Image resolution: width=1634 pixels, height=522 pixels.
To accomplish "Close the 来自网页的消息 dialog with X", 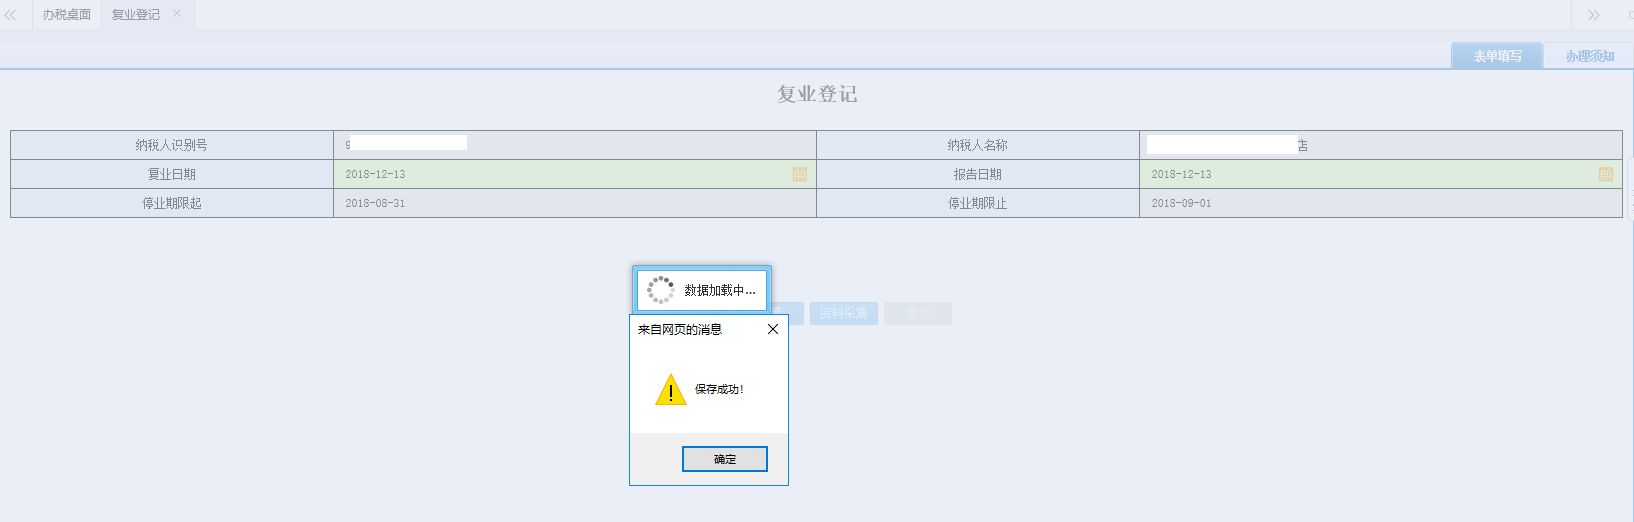I will point(772,329).
